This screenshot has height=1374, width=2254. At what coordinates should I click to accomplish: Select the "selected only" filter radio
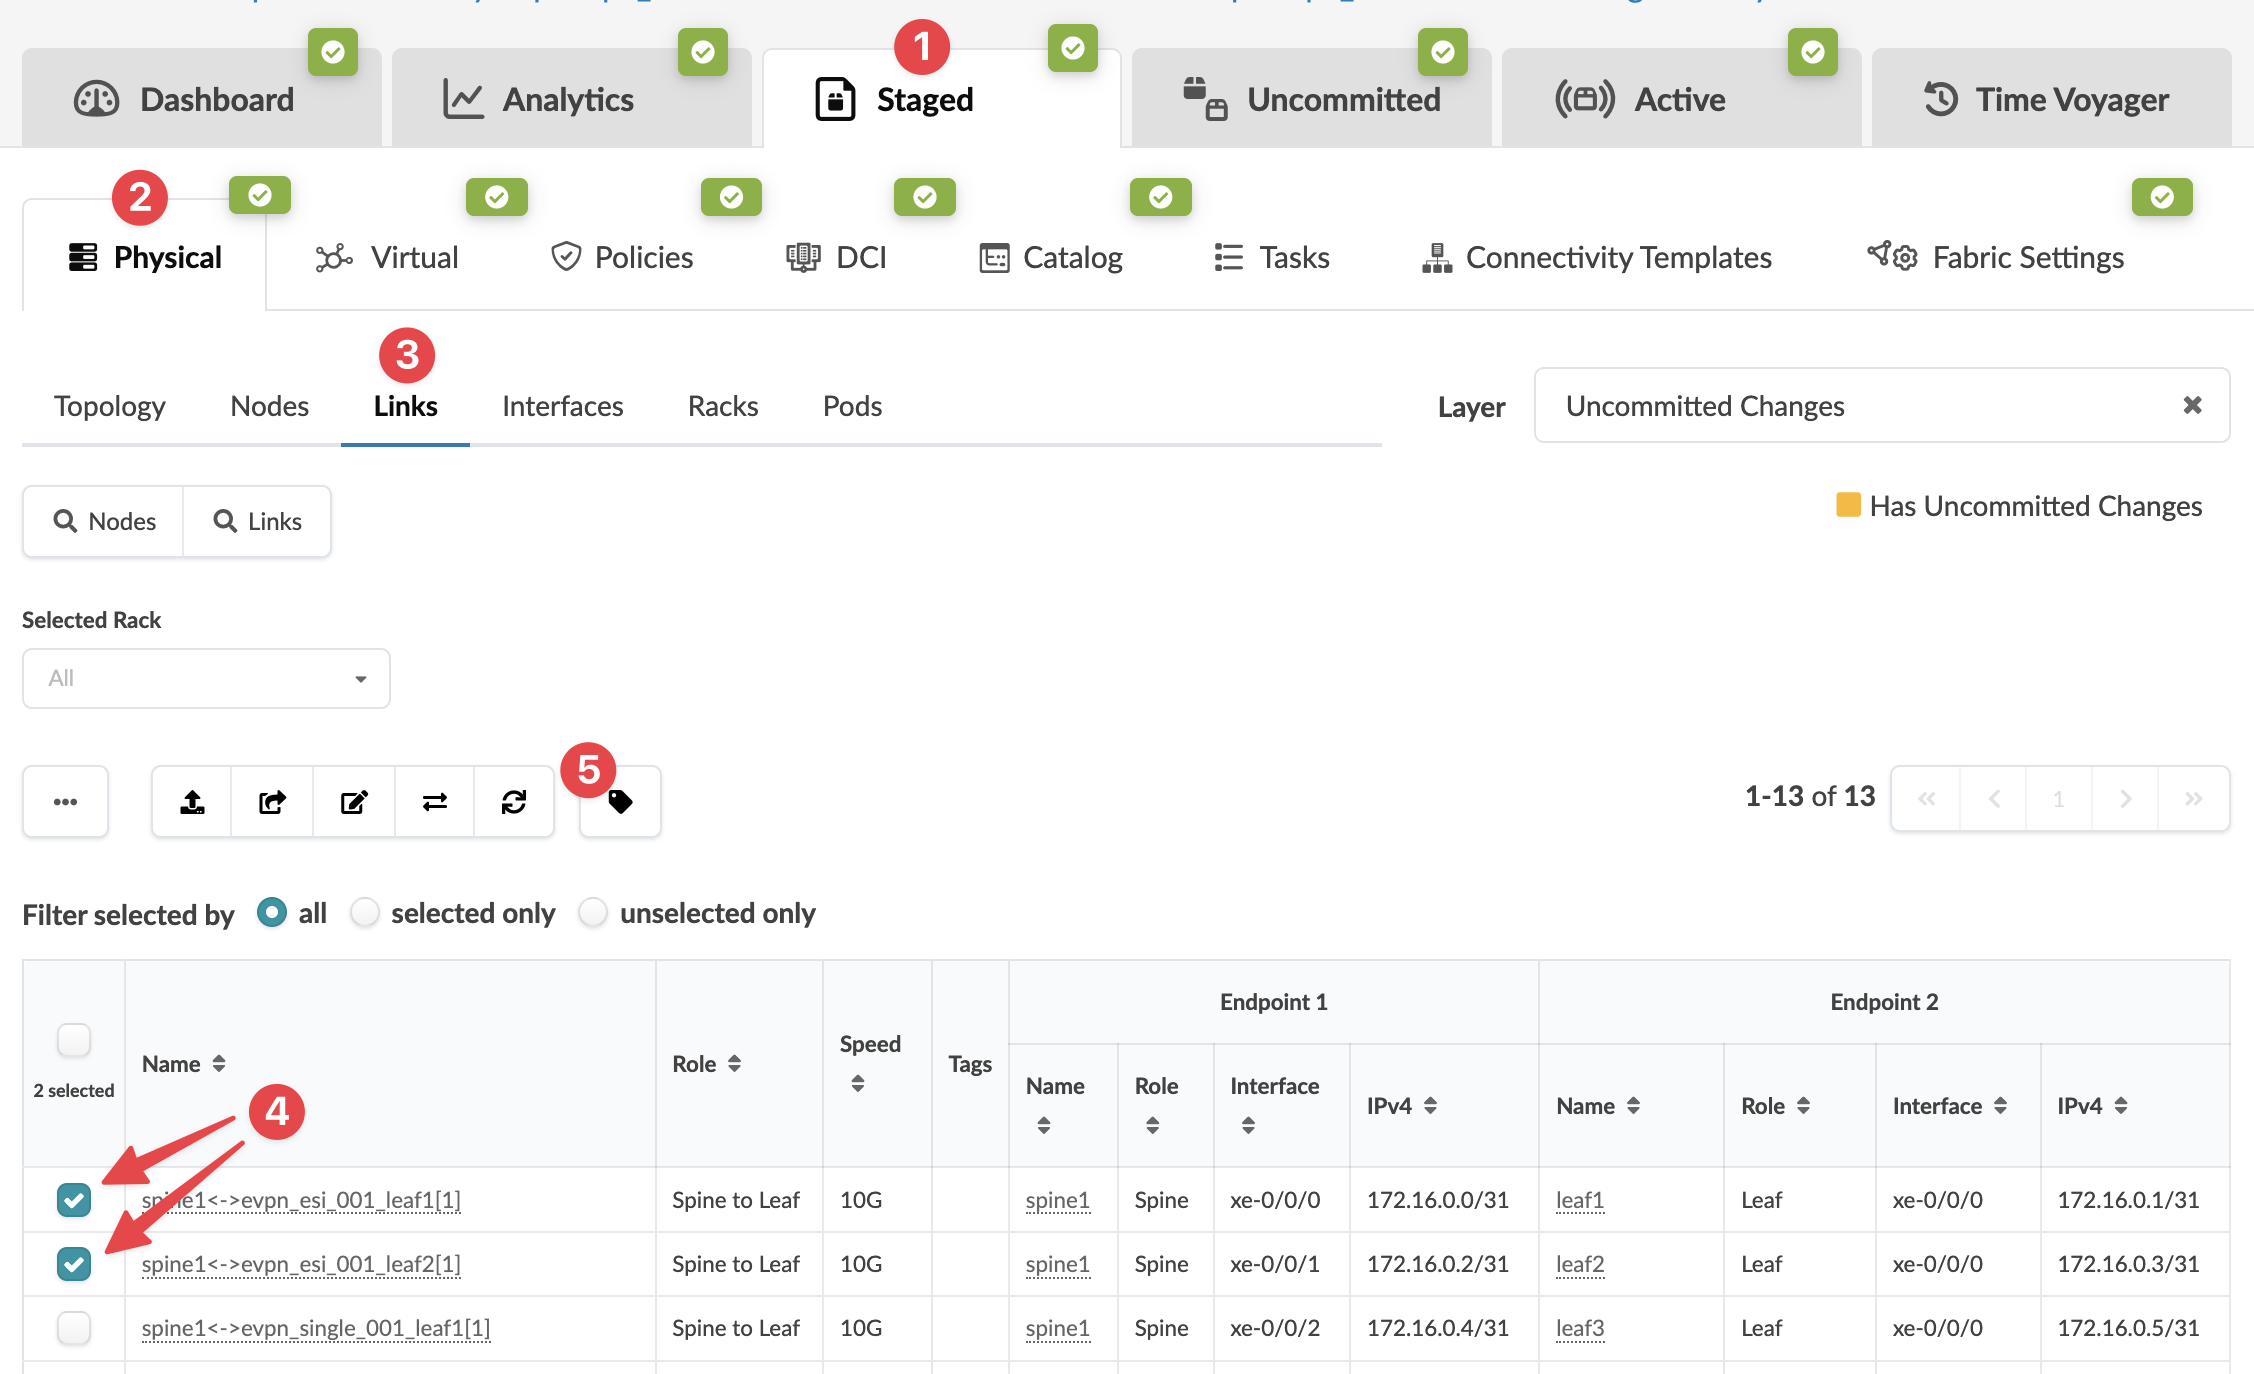pos(365,912)
